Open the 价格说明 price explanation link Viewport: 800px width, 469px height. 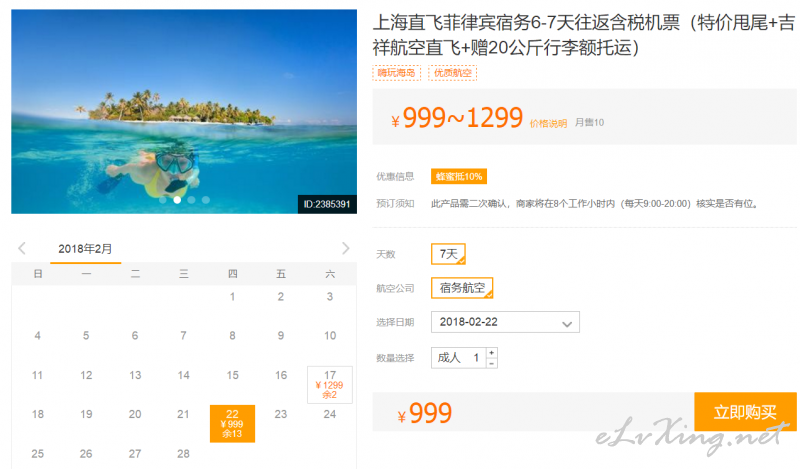click(548, 124)
